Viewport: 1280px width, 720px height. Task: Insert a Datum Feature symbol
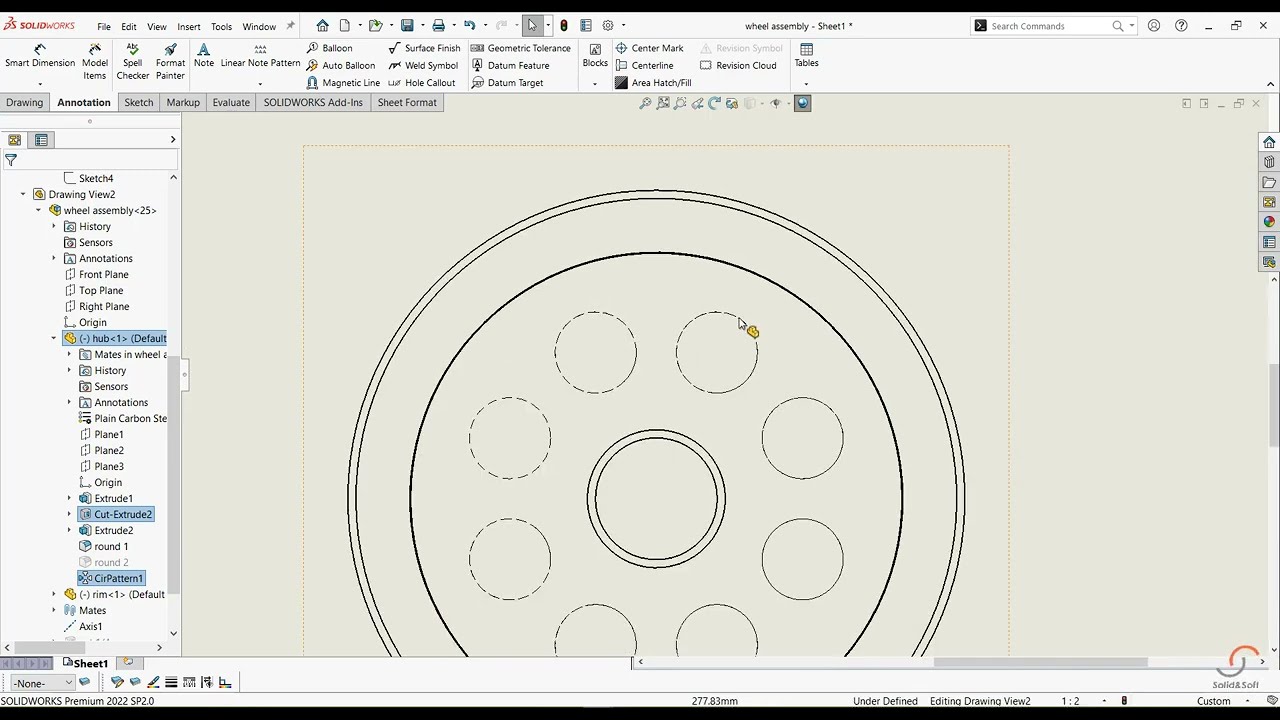click(510, 65)
